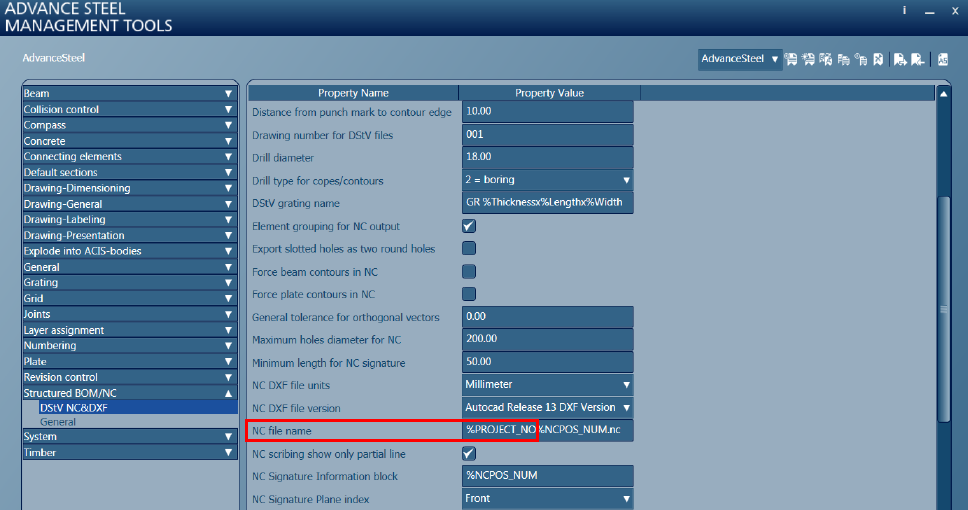968x510 pixels.
Task: Expand the Beam category
Action: (x=130, y=93)
